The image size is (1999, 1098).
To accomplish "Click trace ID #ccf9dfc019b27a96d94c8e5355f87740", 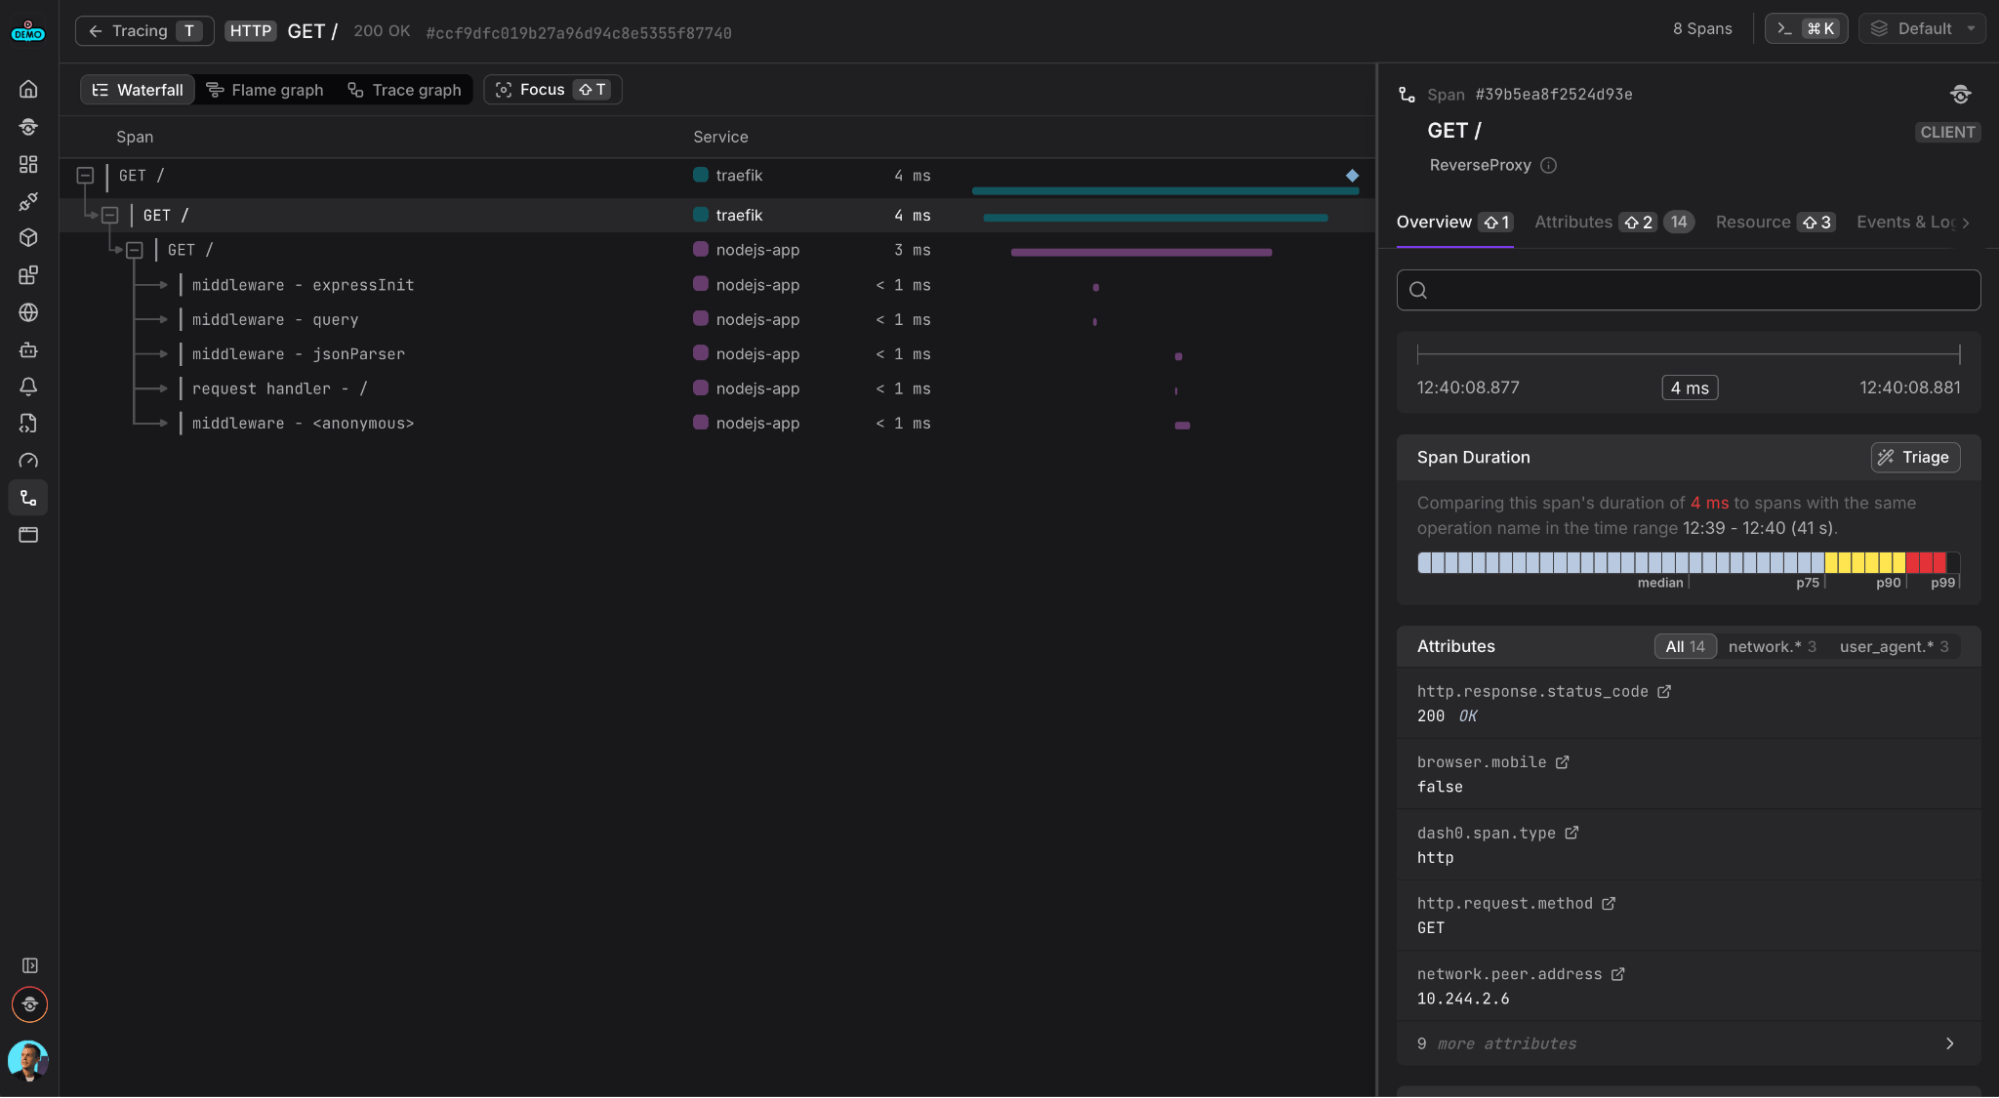I will pyautogui.click(x=579, y=33).
